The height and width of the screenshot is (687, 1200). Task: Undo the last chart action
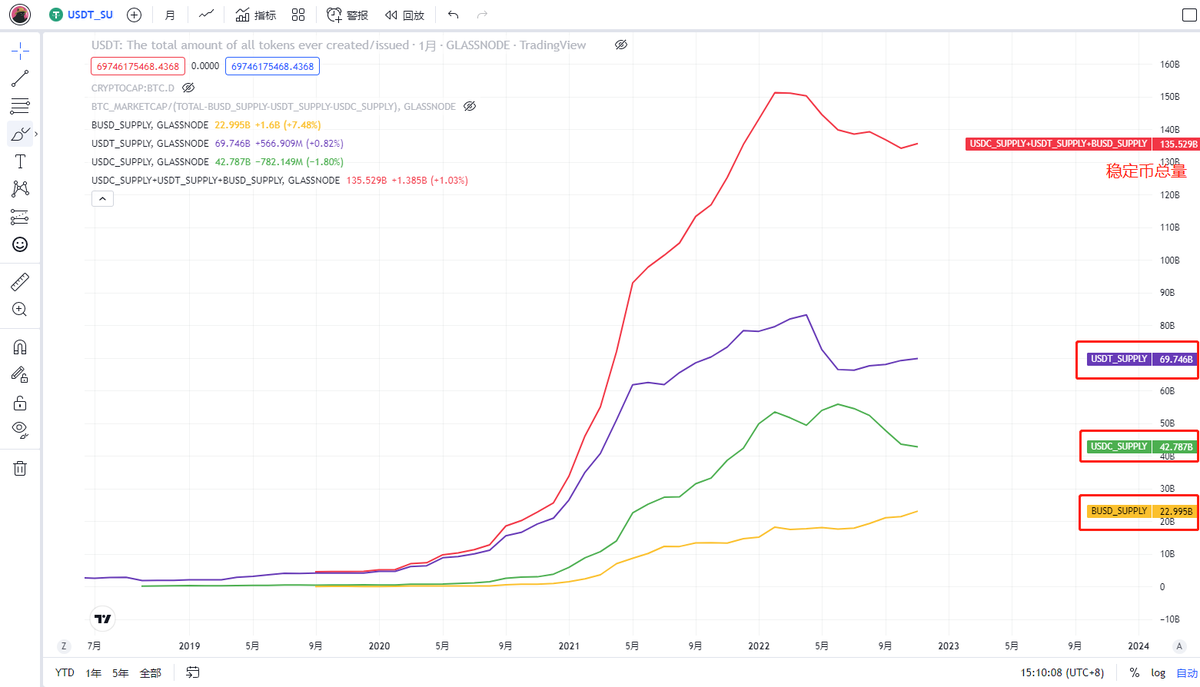pyautogui.click(x=454, y=15)
